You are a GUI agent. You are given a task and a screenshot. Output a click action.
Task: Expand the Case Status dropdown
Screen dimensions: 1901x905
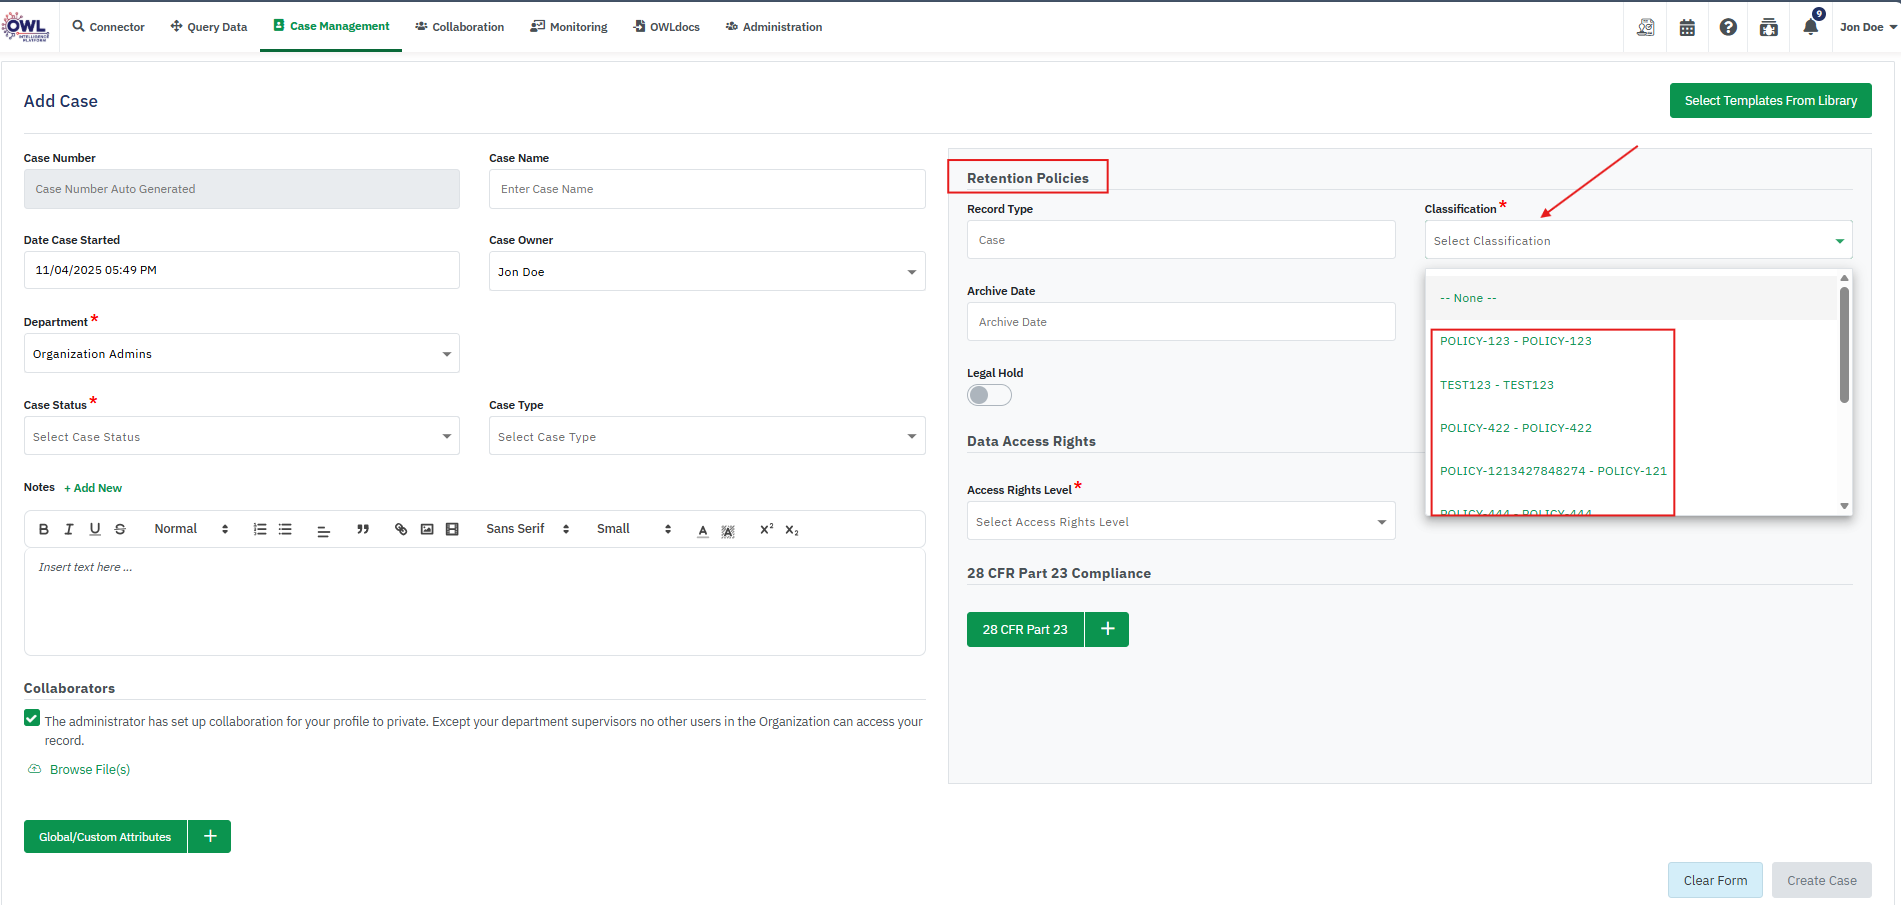pyautogui.click(x=241, y=437)
